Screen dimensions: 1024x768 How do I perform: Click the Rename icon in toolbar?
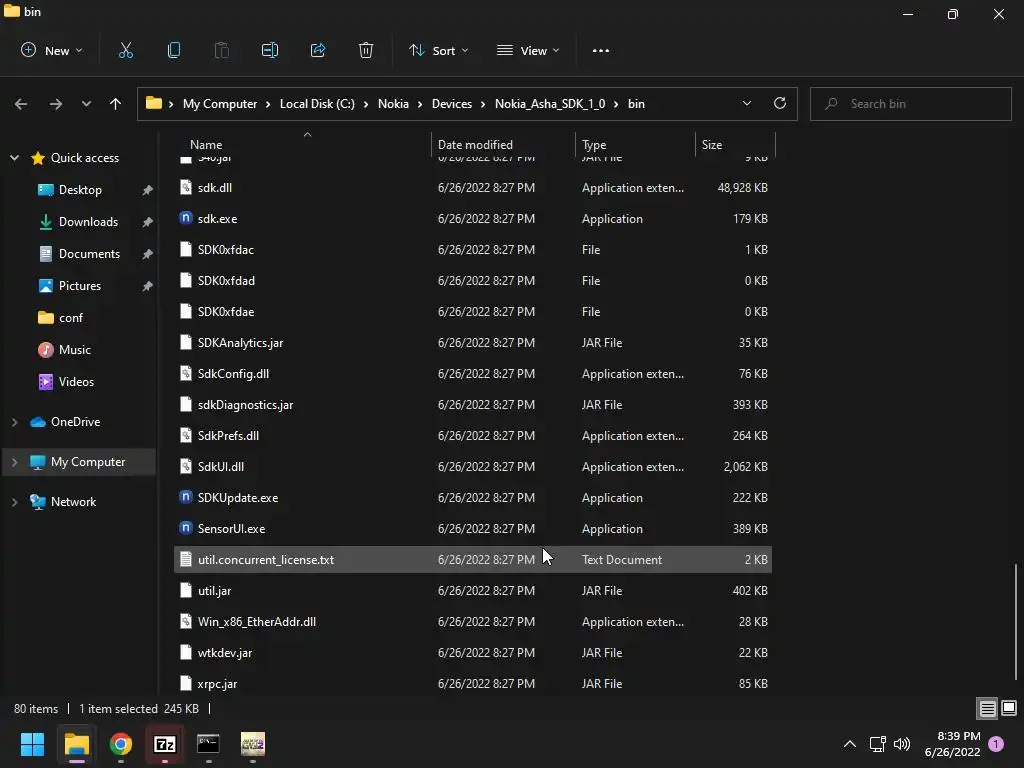(270, 50)
